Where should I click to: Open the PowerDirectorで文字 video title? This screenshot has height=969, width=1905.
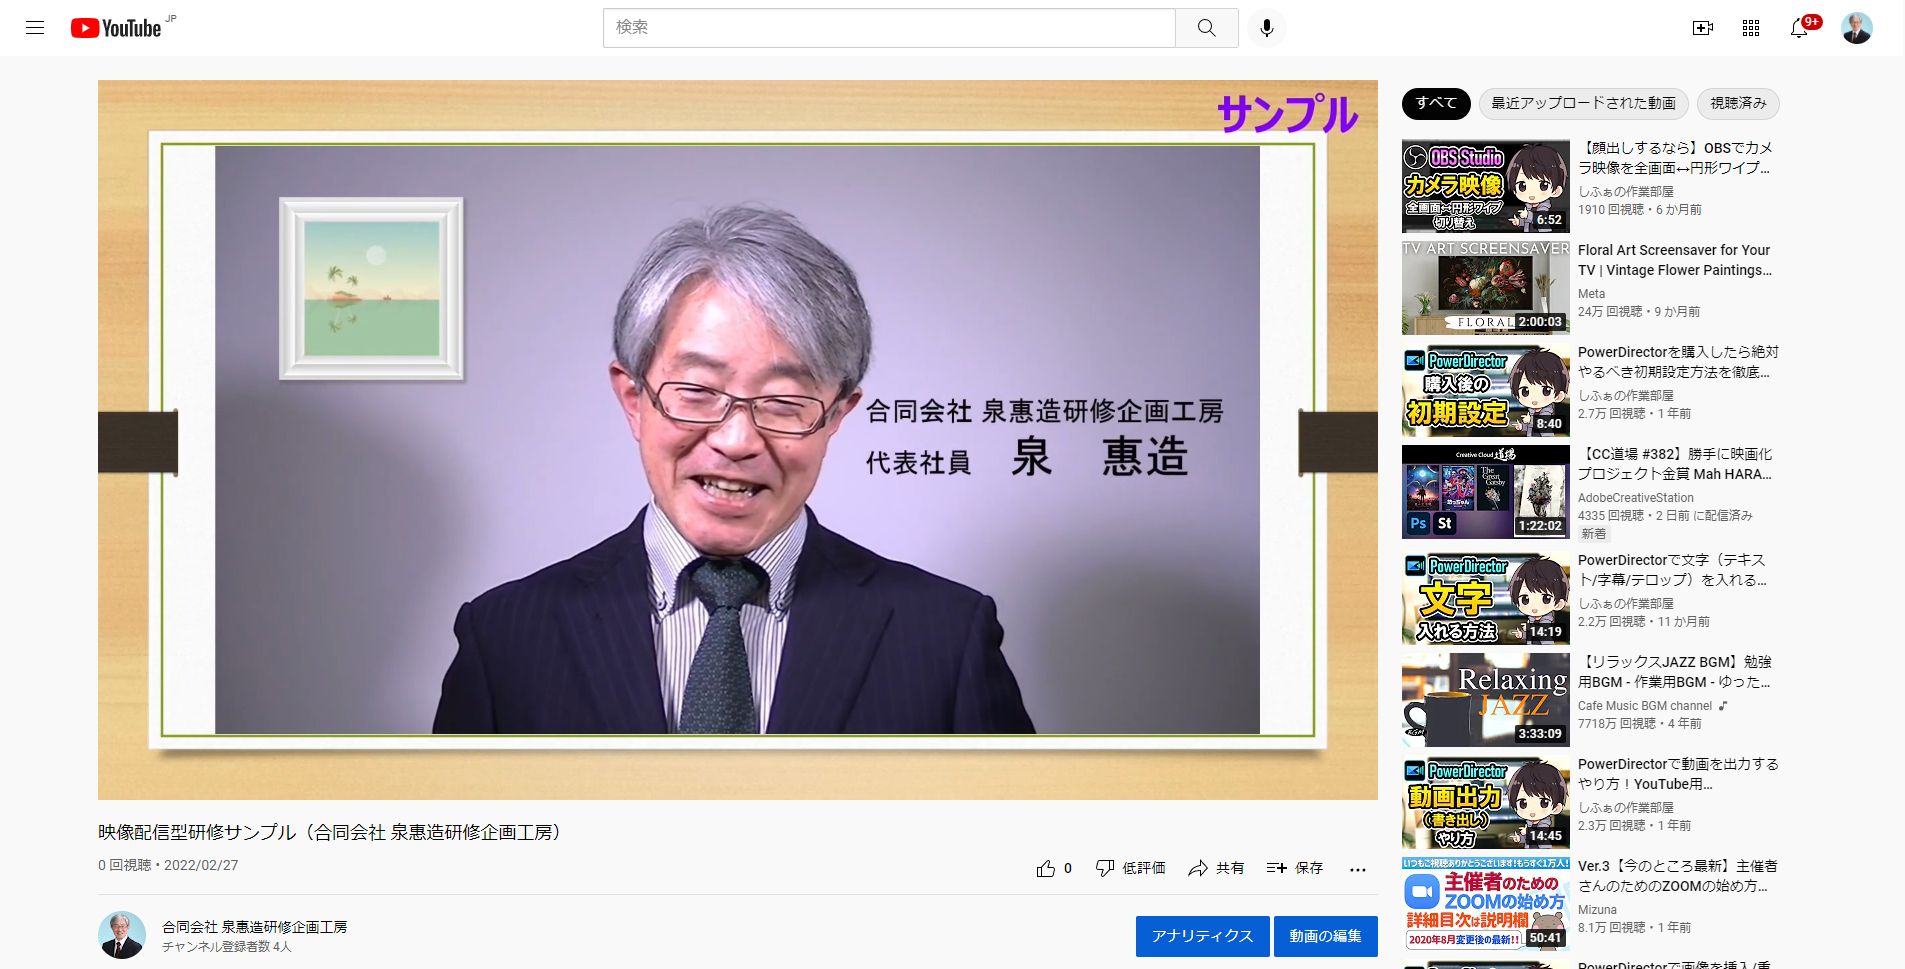1673,570
